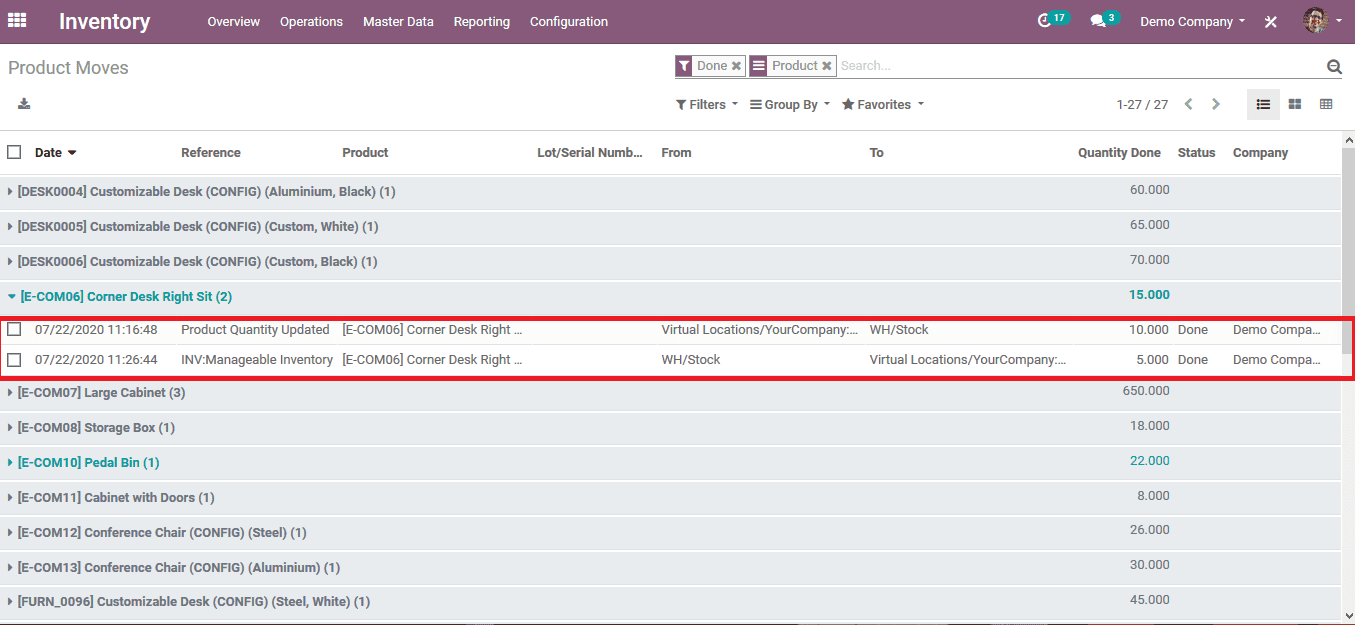Viewport: 1355px width, 625px height.
Task: Remove the Done filter facet
Action: click(736, 66)
